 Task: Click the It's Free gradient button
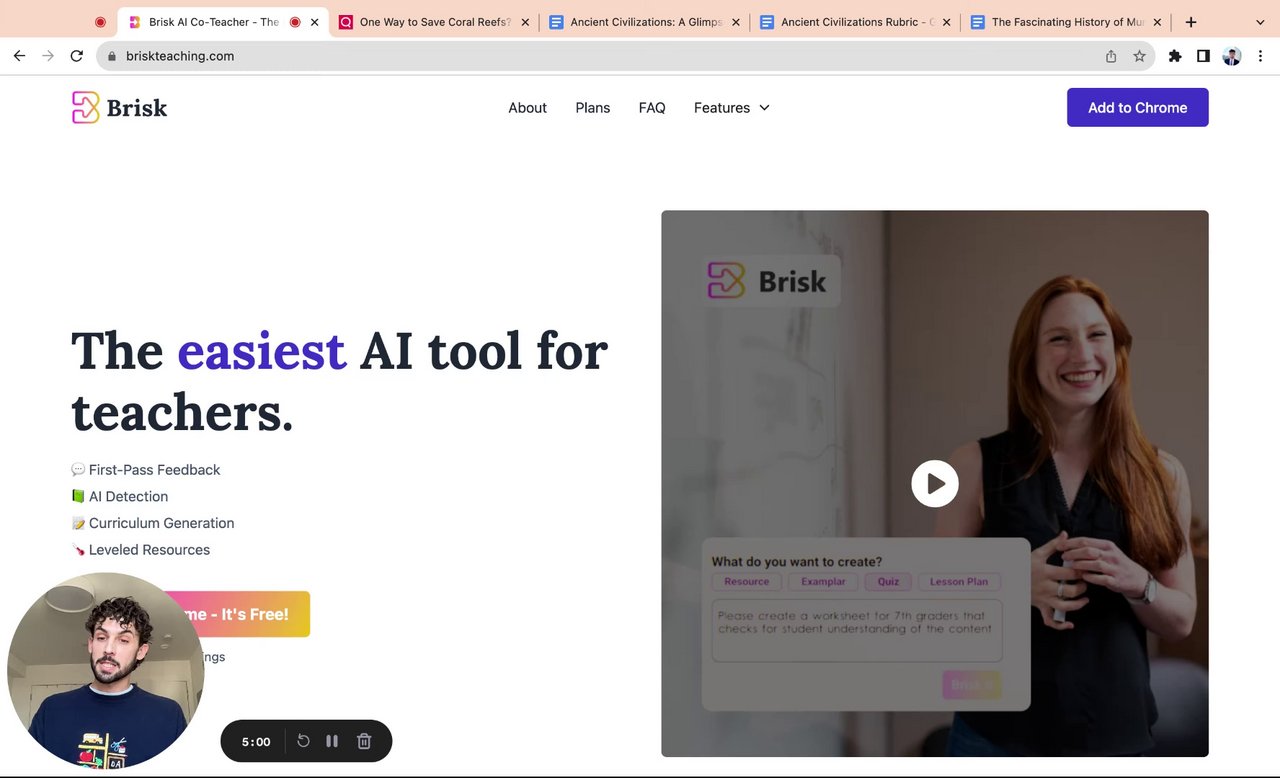(236, 614)
